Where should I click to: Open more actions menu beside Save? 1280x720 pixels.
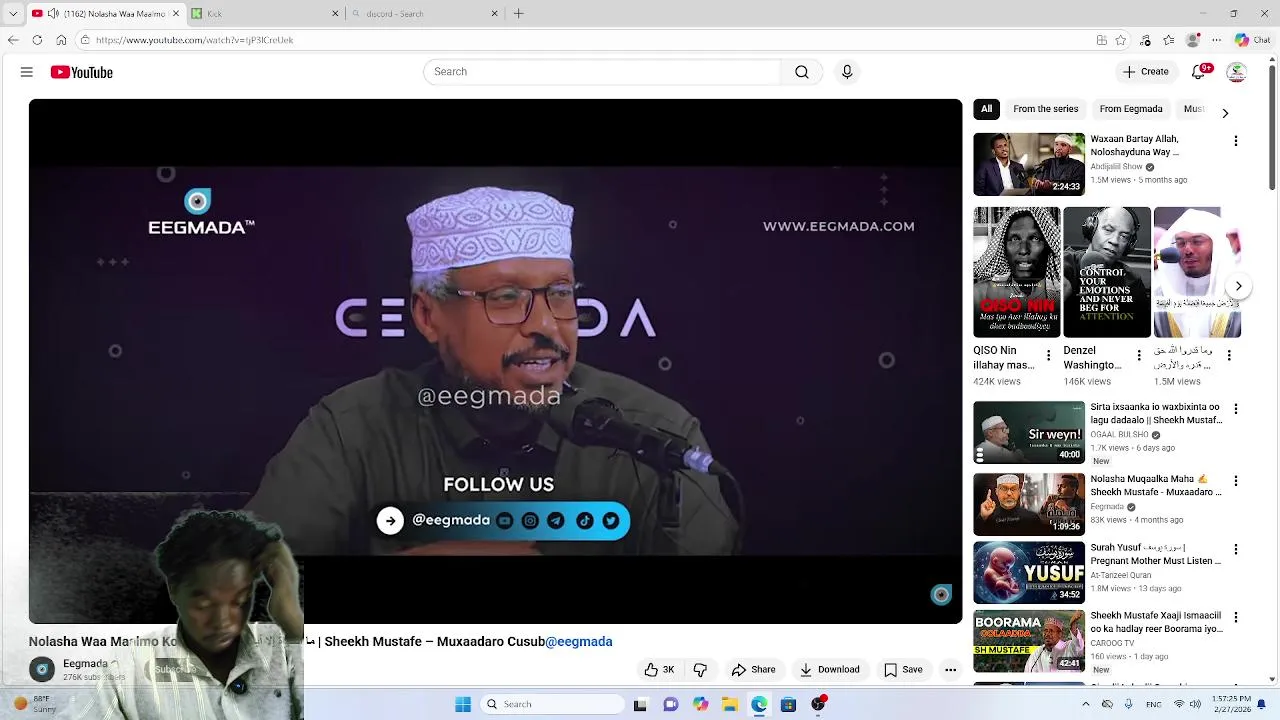coord(951,670)
